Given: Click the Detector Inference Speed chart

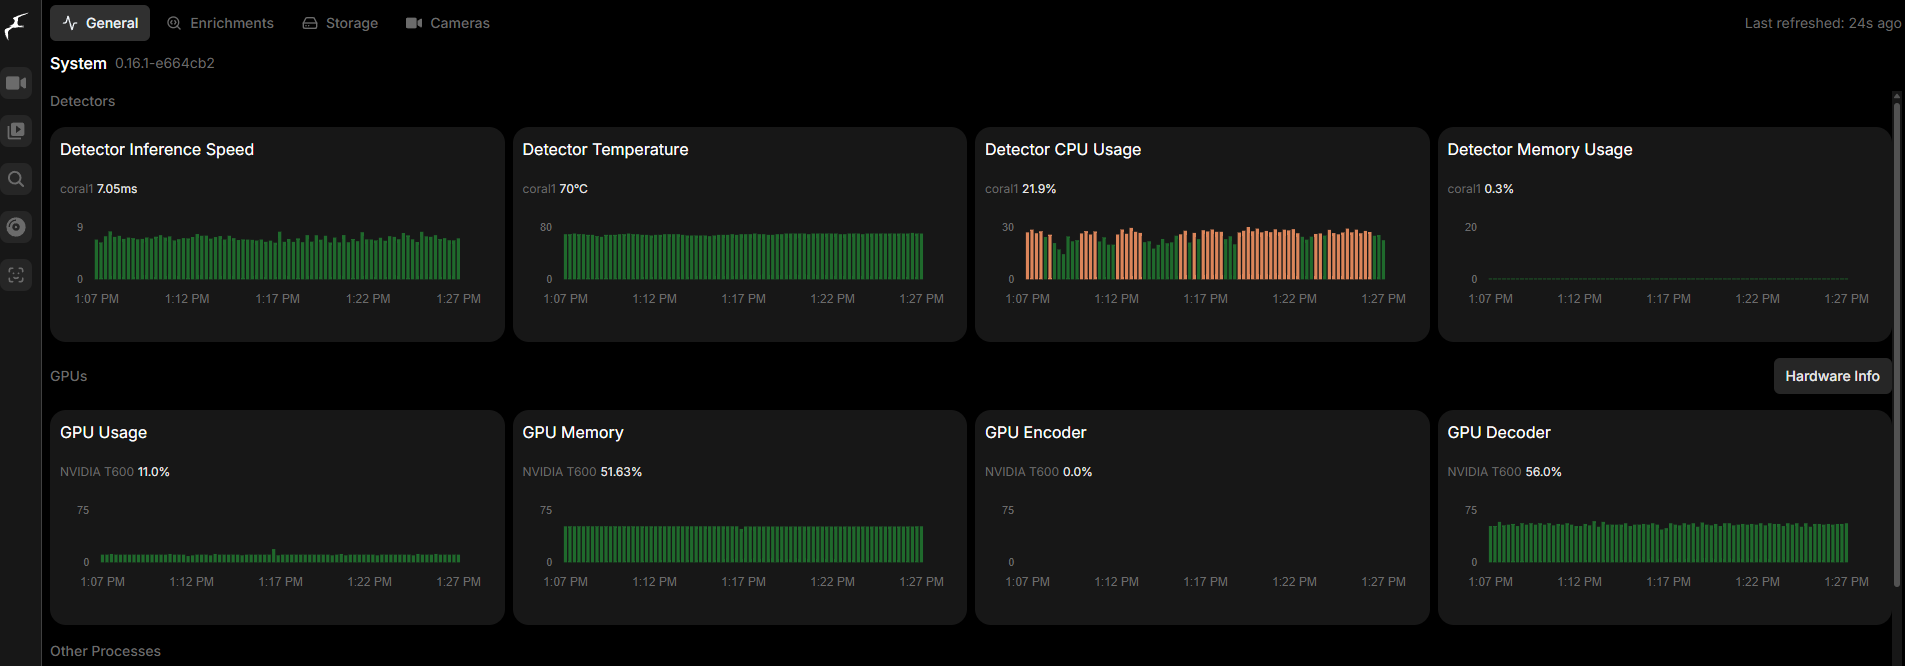Looking at the screenshot, I should [277, 256].
